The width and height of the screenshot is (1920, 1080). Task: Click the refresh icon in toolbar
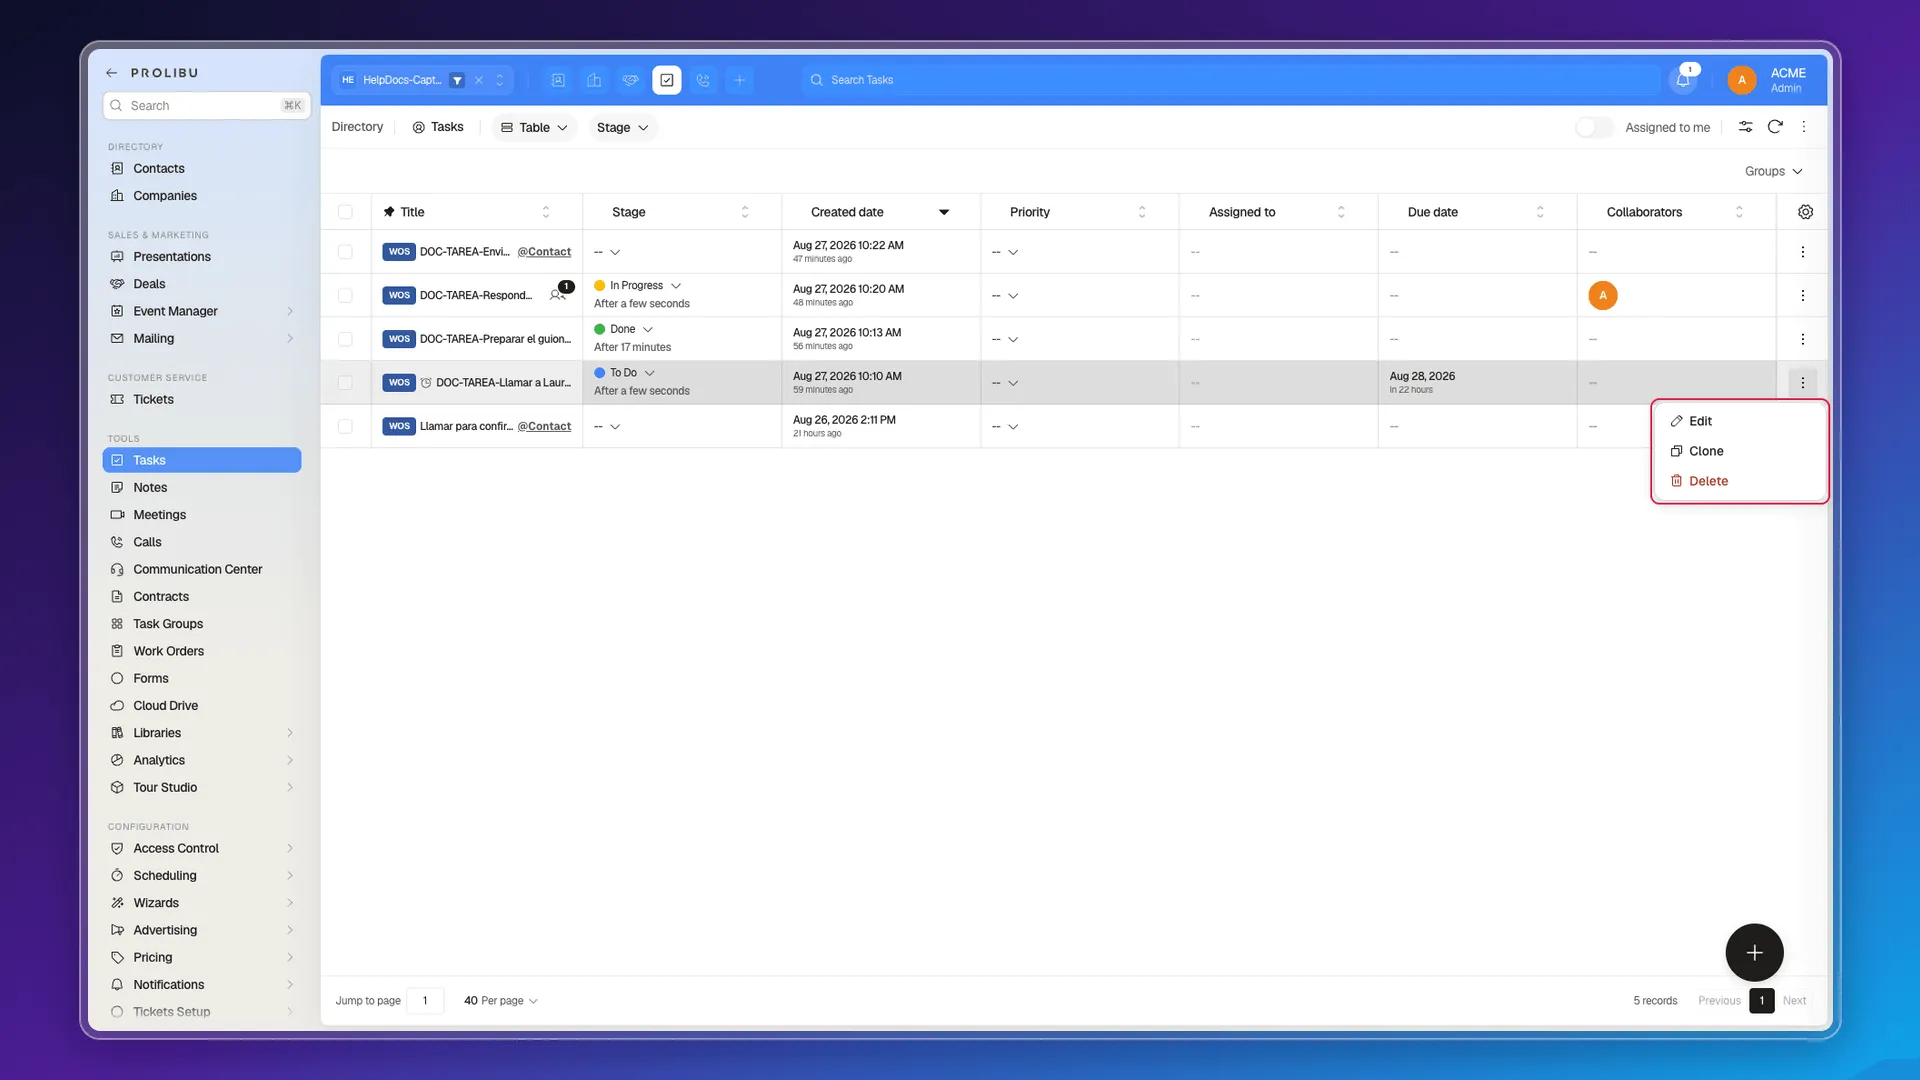coord(1775,127)
